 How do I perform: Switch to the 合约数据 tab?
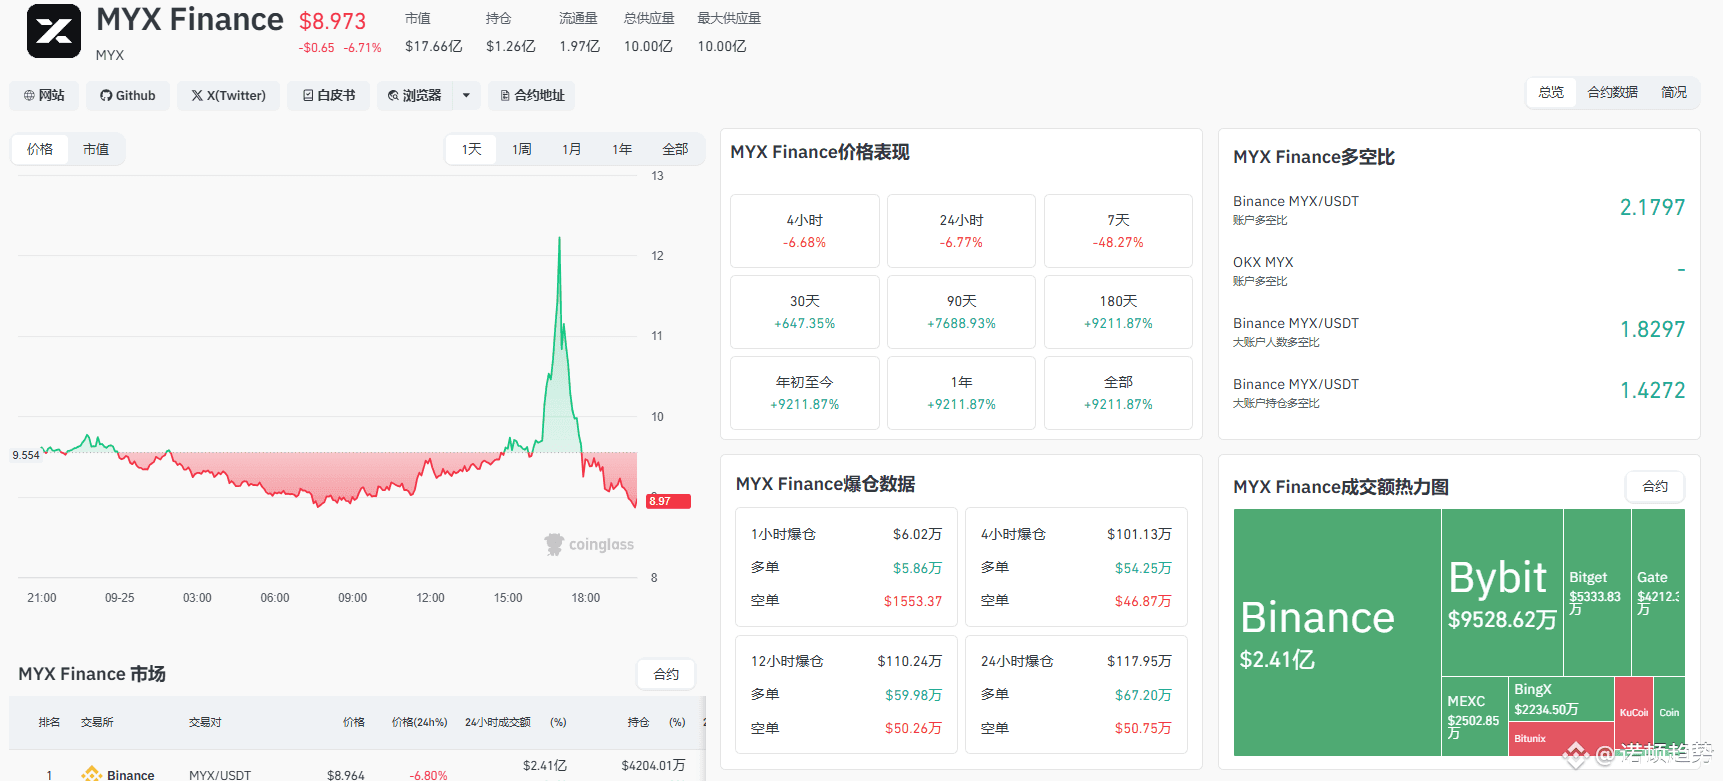[x=1612, y=92]
